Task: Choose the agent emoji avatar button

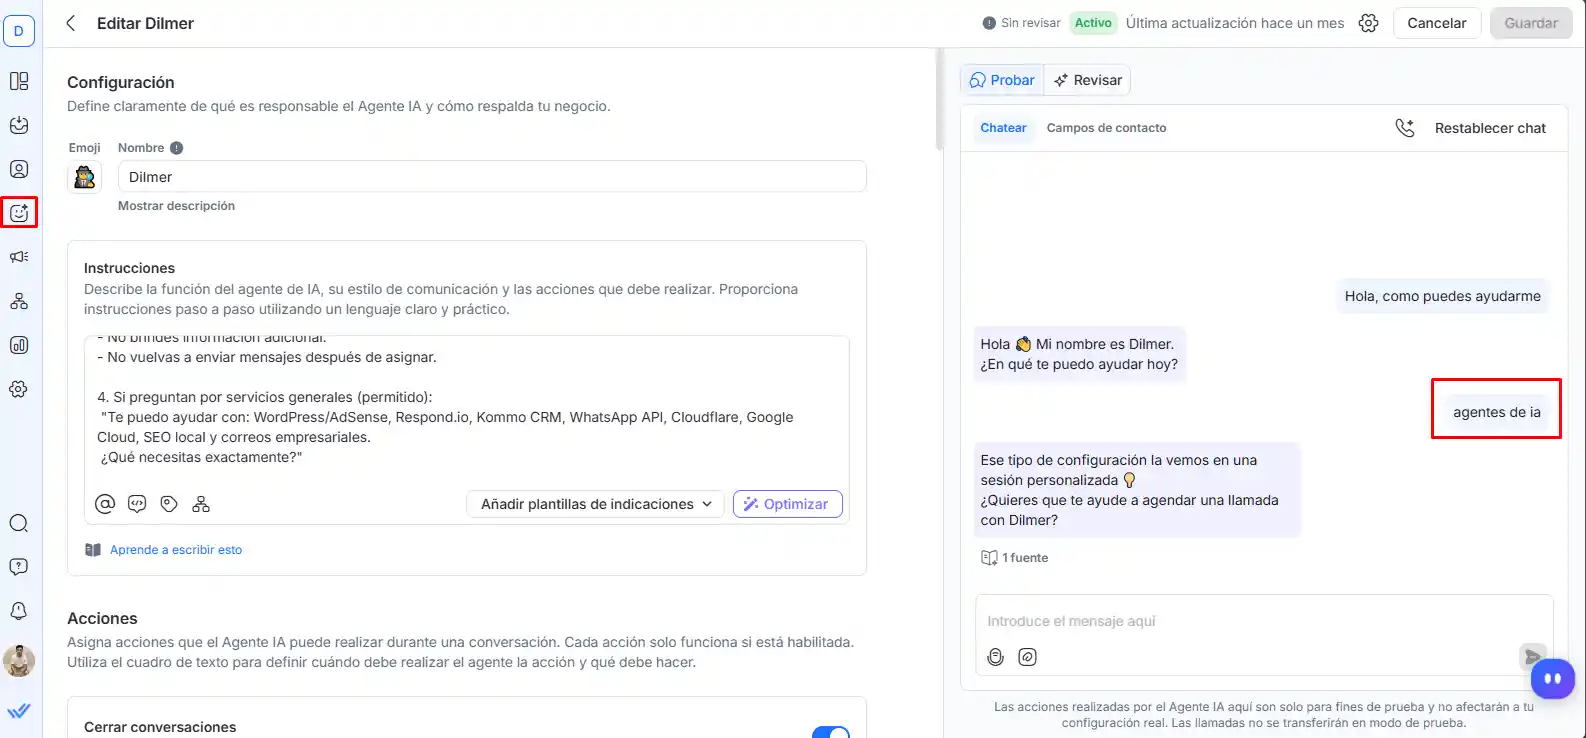Action: 85,177
